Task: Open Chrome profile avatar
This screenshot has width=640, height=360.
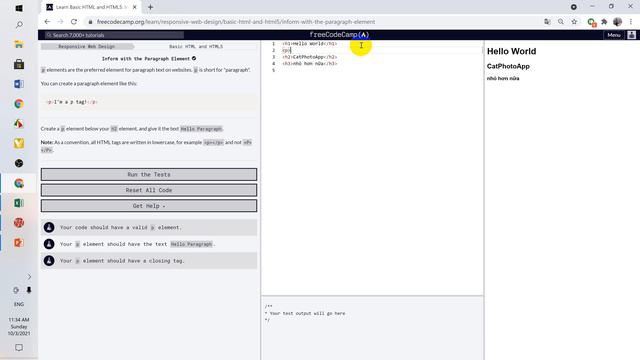Action: (618, 22)
